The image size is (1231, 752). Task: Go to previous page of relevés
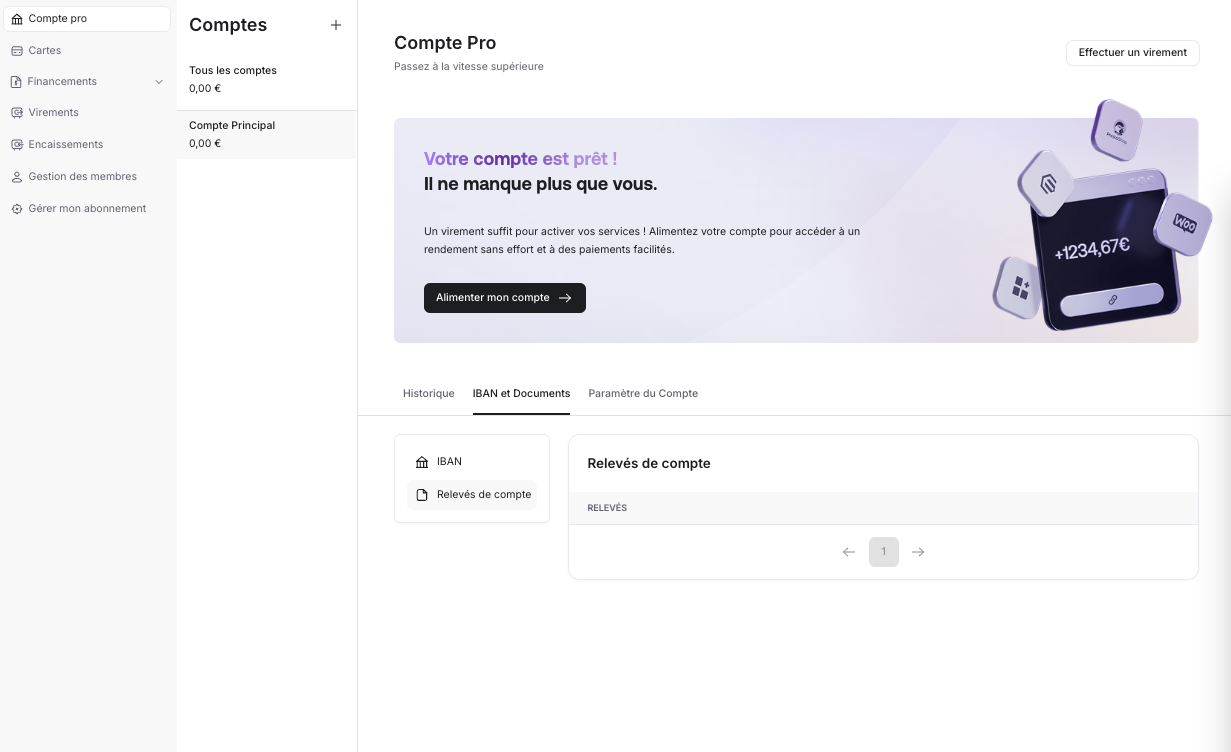pyautogui.click(x=849, y=552)
